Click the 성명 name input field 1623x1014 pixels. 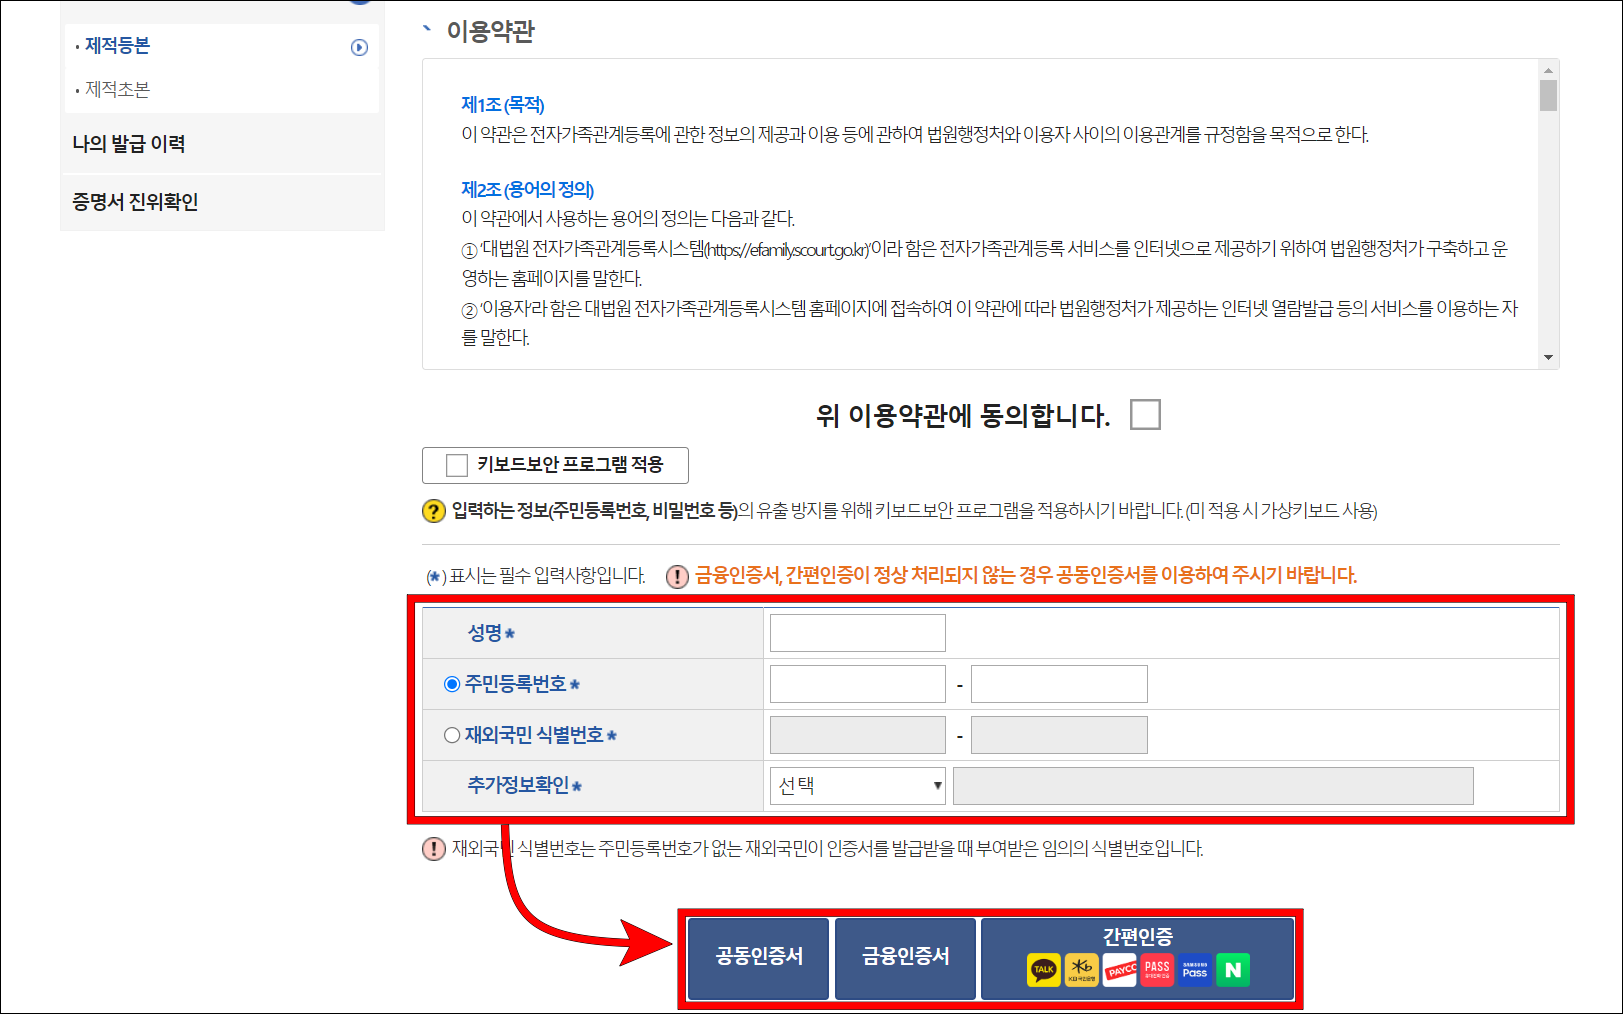pyautogui.click(x=858, y=633)
